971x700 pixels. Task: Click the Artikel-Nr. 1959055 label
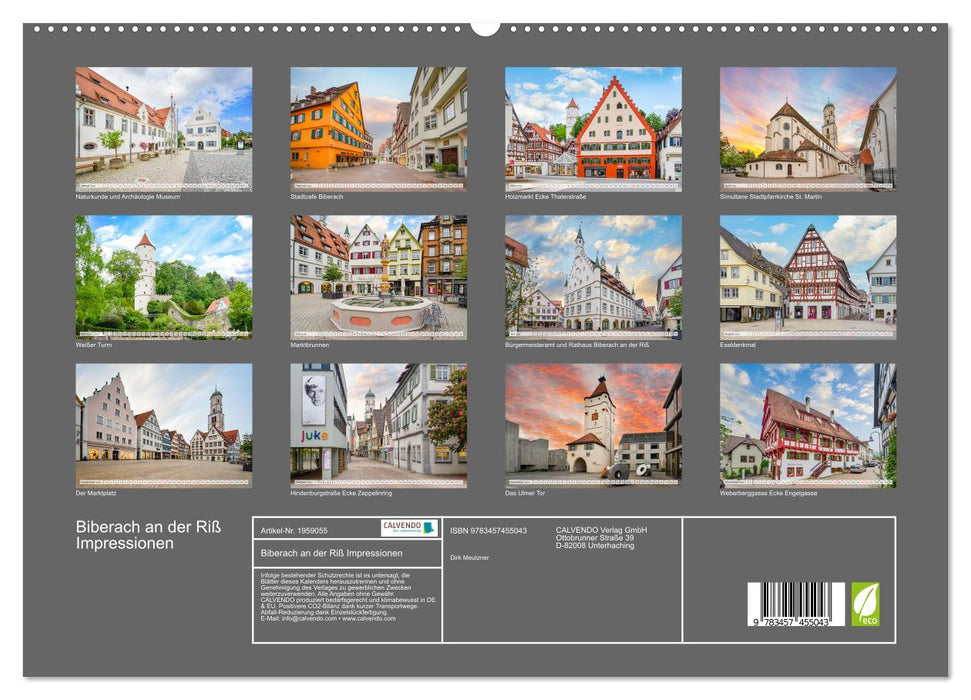[x=294, y=531]
